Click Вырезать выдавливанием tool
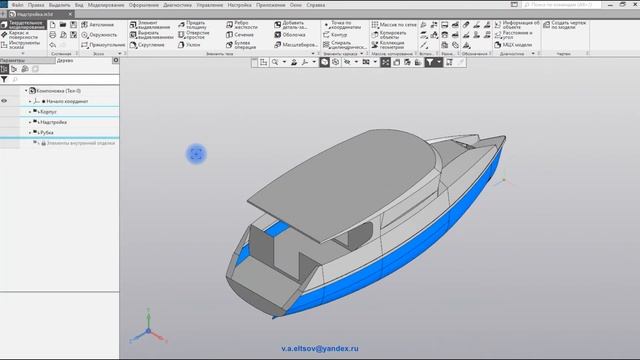The width and height of the screenshot is (640, 360). point(151,35)
